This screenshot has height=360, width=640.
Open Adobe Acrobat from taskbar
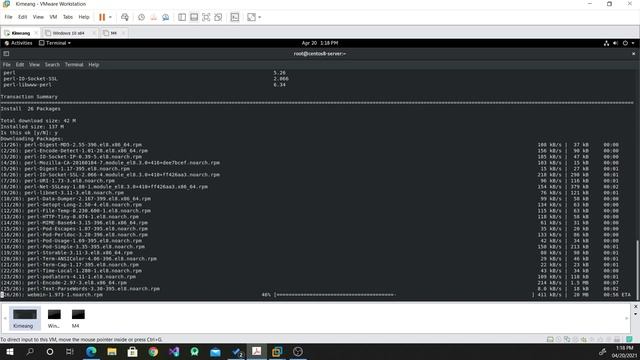pos(256,351)
